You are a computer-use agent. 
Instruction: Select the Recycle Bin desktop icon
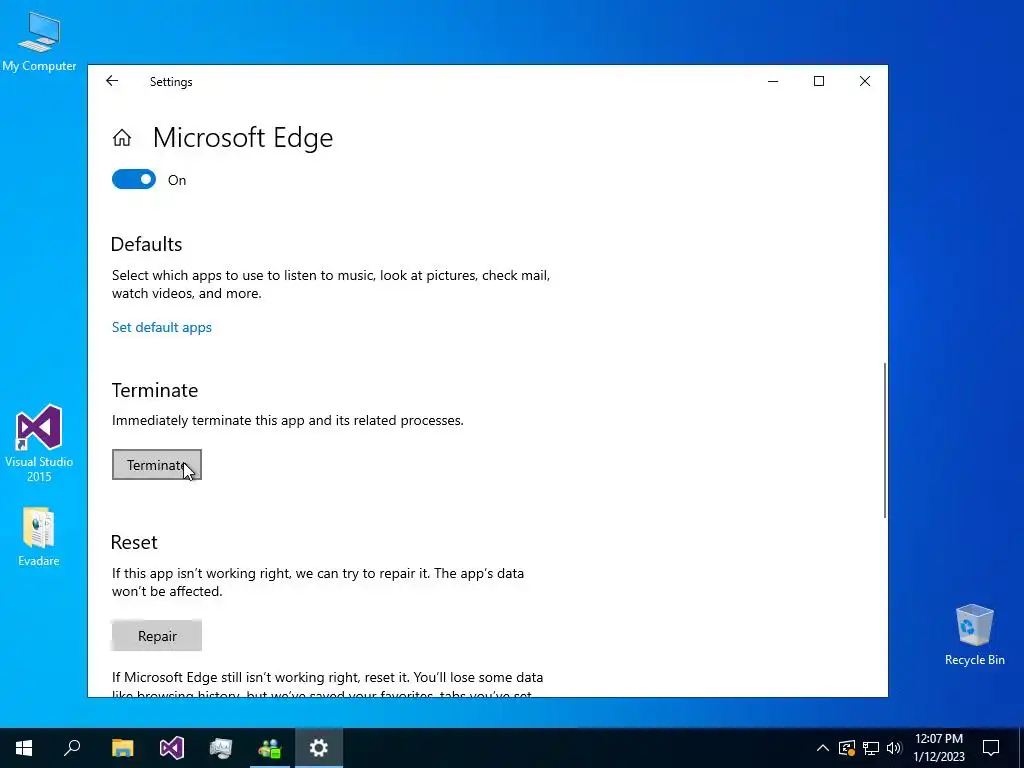click(x=974, y=635)
